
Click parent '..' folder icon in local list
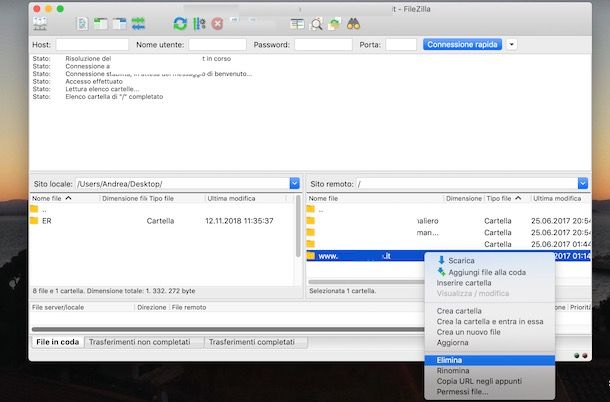point(34,209)
